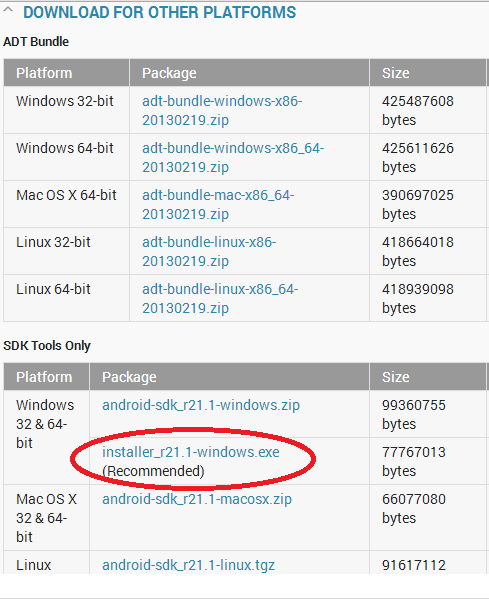The image size is (489, 599).
Task: Click the 99360755 bytes size cell
Action: [x=428, y=414]
